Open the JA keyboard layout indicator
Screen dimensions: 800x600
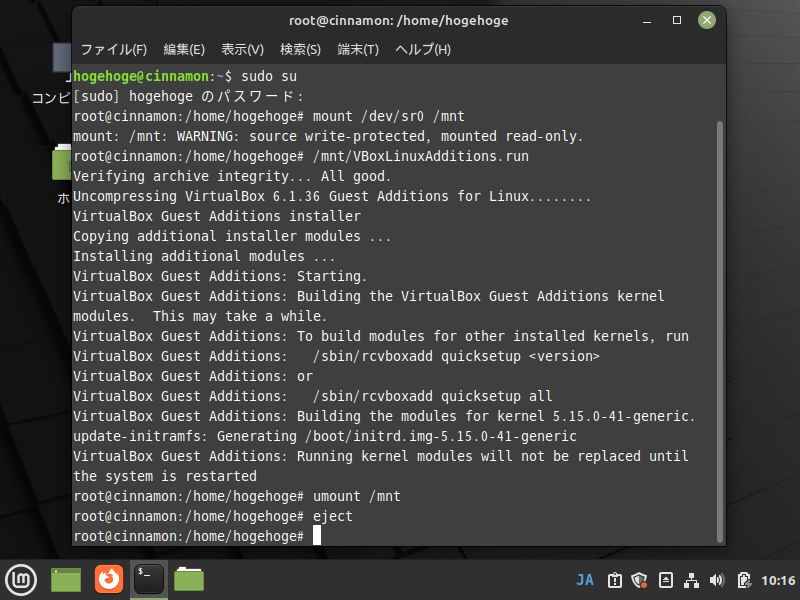click(x=585, y=580)
